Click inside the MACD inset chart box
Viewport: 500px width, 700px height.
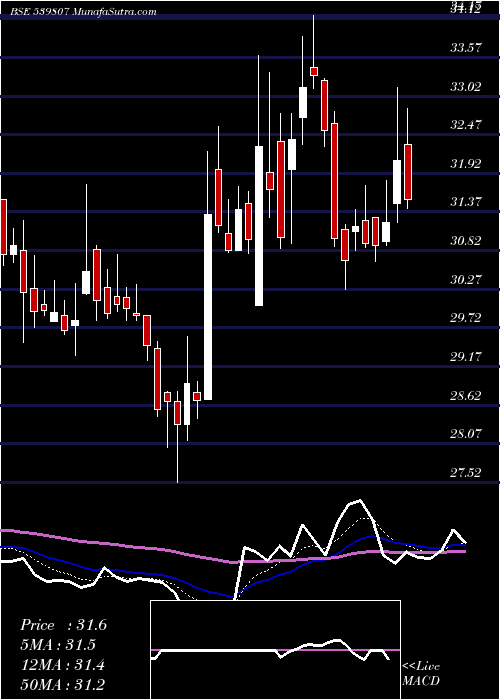275,650
